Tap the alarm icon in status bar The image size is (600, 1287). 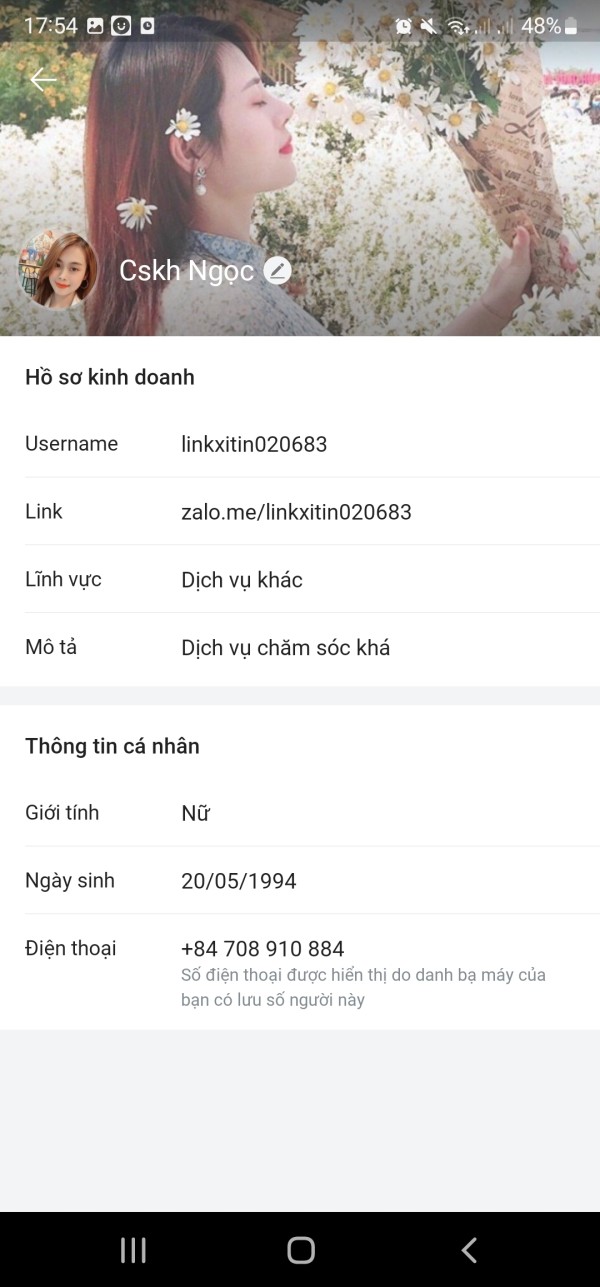(404, 26)
